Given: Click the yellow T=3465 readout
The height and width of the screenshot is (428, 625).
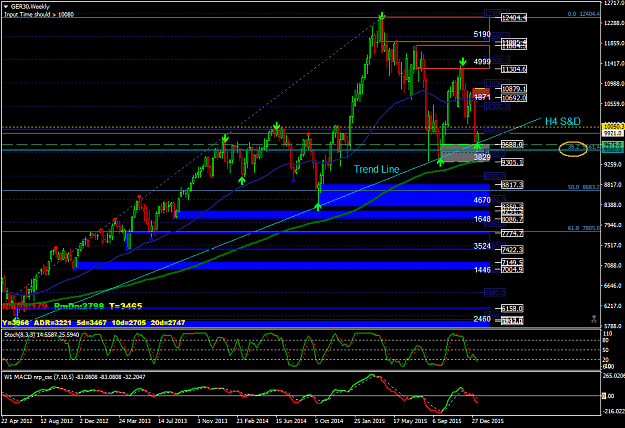Looking at the screenshot, I should [x=126, y=306].
